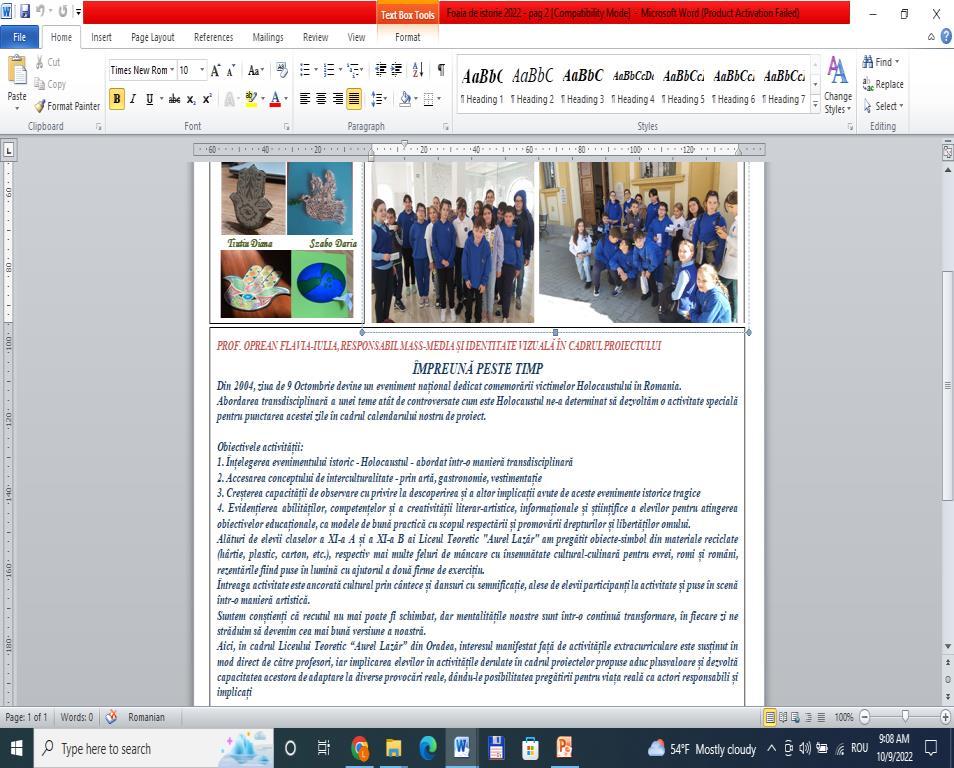Viewport: 954px width, 768px height.
Task: Click the Save icon in quick access toolbar
Action: point(25,12)
